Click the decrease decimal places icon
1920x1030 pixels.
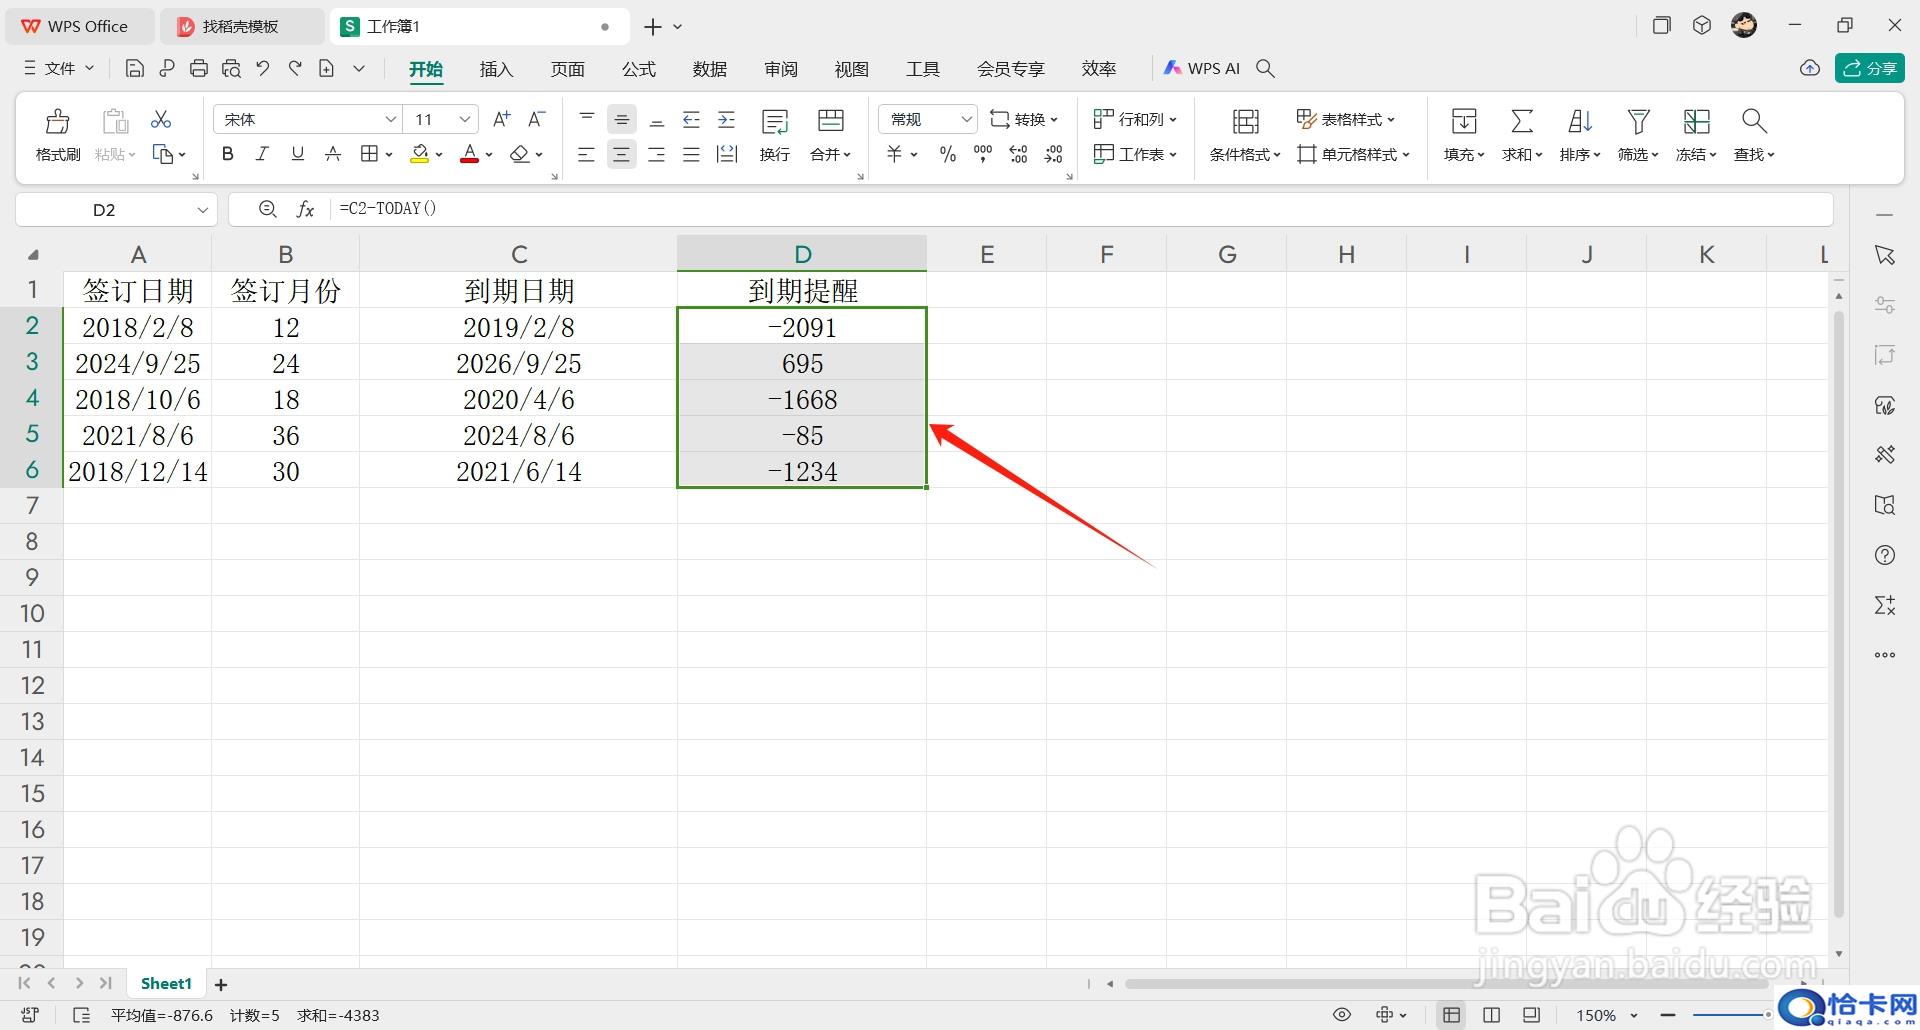(x=1054, y=154)
